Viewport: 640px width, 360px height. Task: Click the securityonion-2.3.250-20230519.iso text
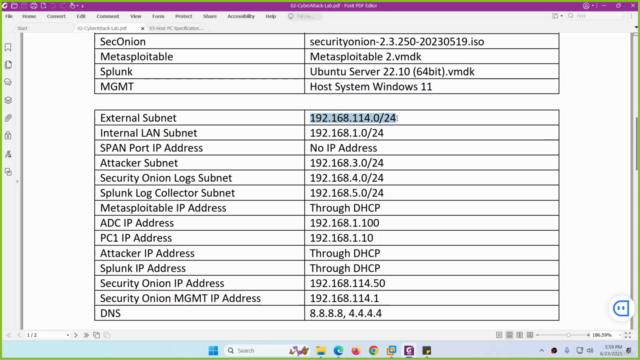(397, 42)
